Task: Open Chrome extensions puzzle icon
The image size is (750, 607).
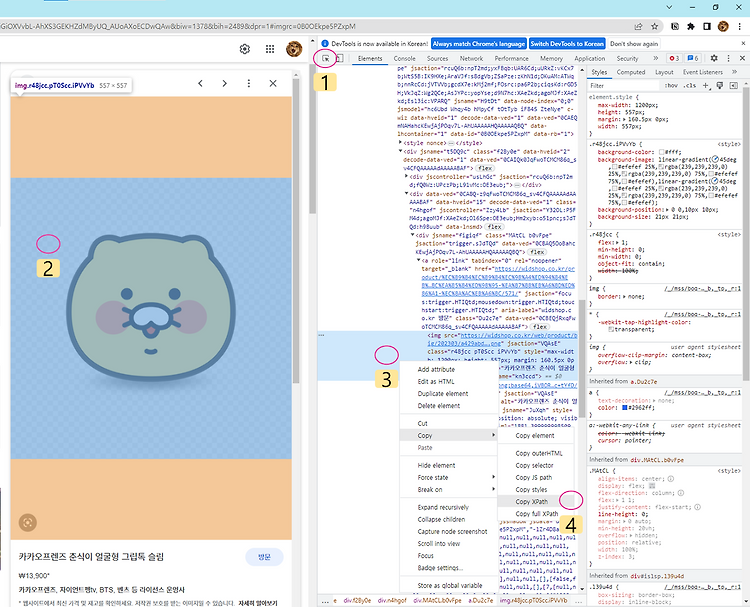Action: 691,26
